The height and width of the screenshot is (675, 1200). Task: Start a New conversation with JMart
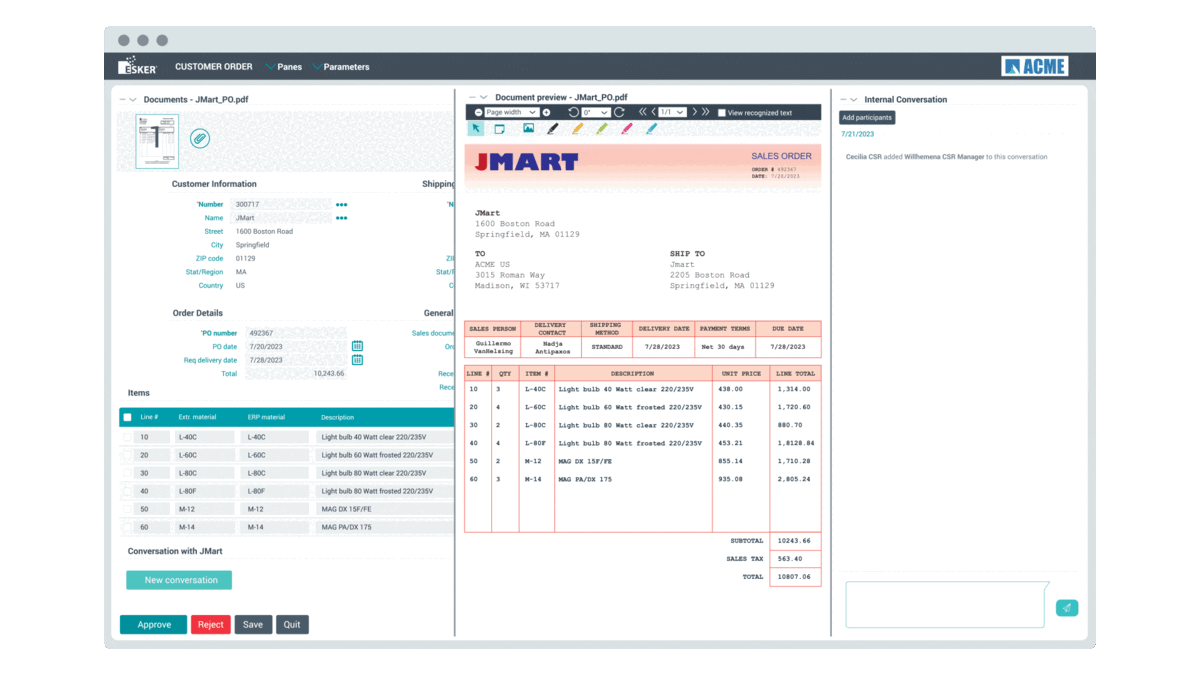179,580
